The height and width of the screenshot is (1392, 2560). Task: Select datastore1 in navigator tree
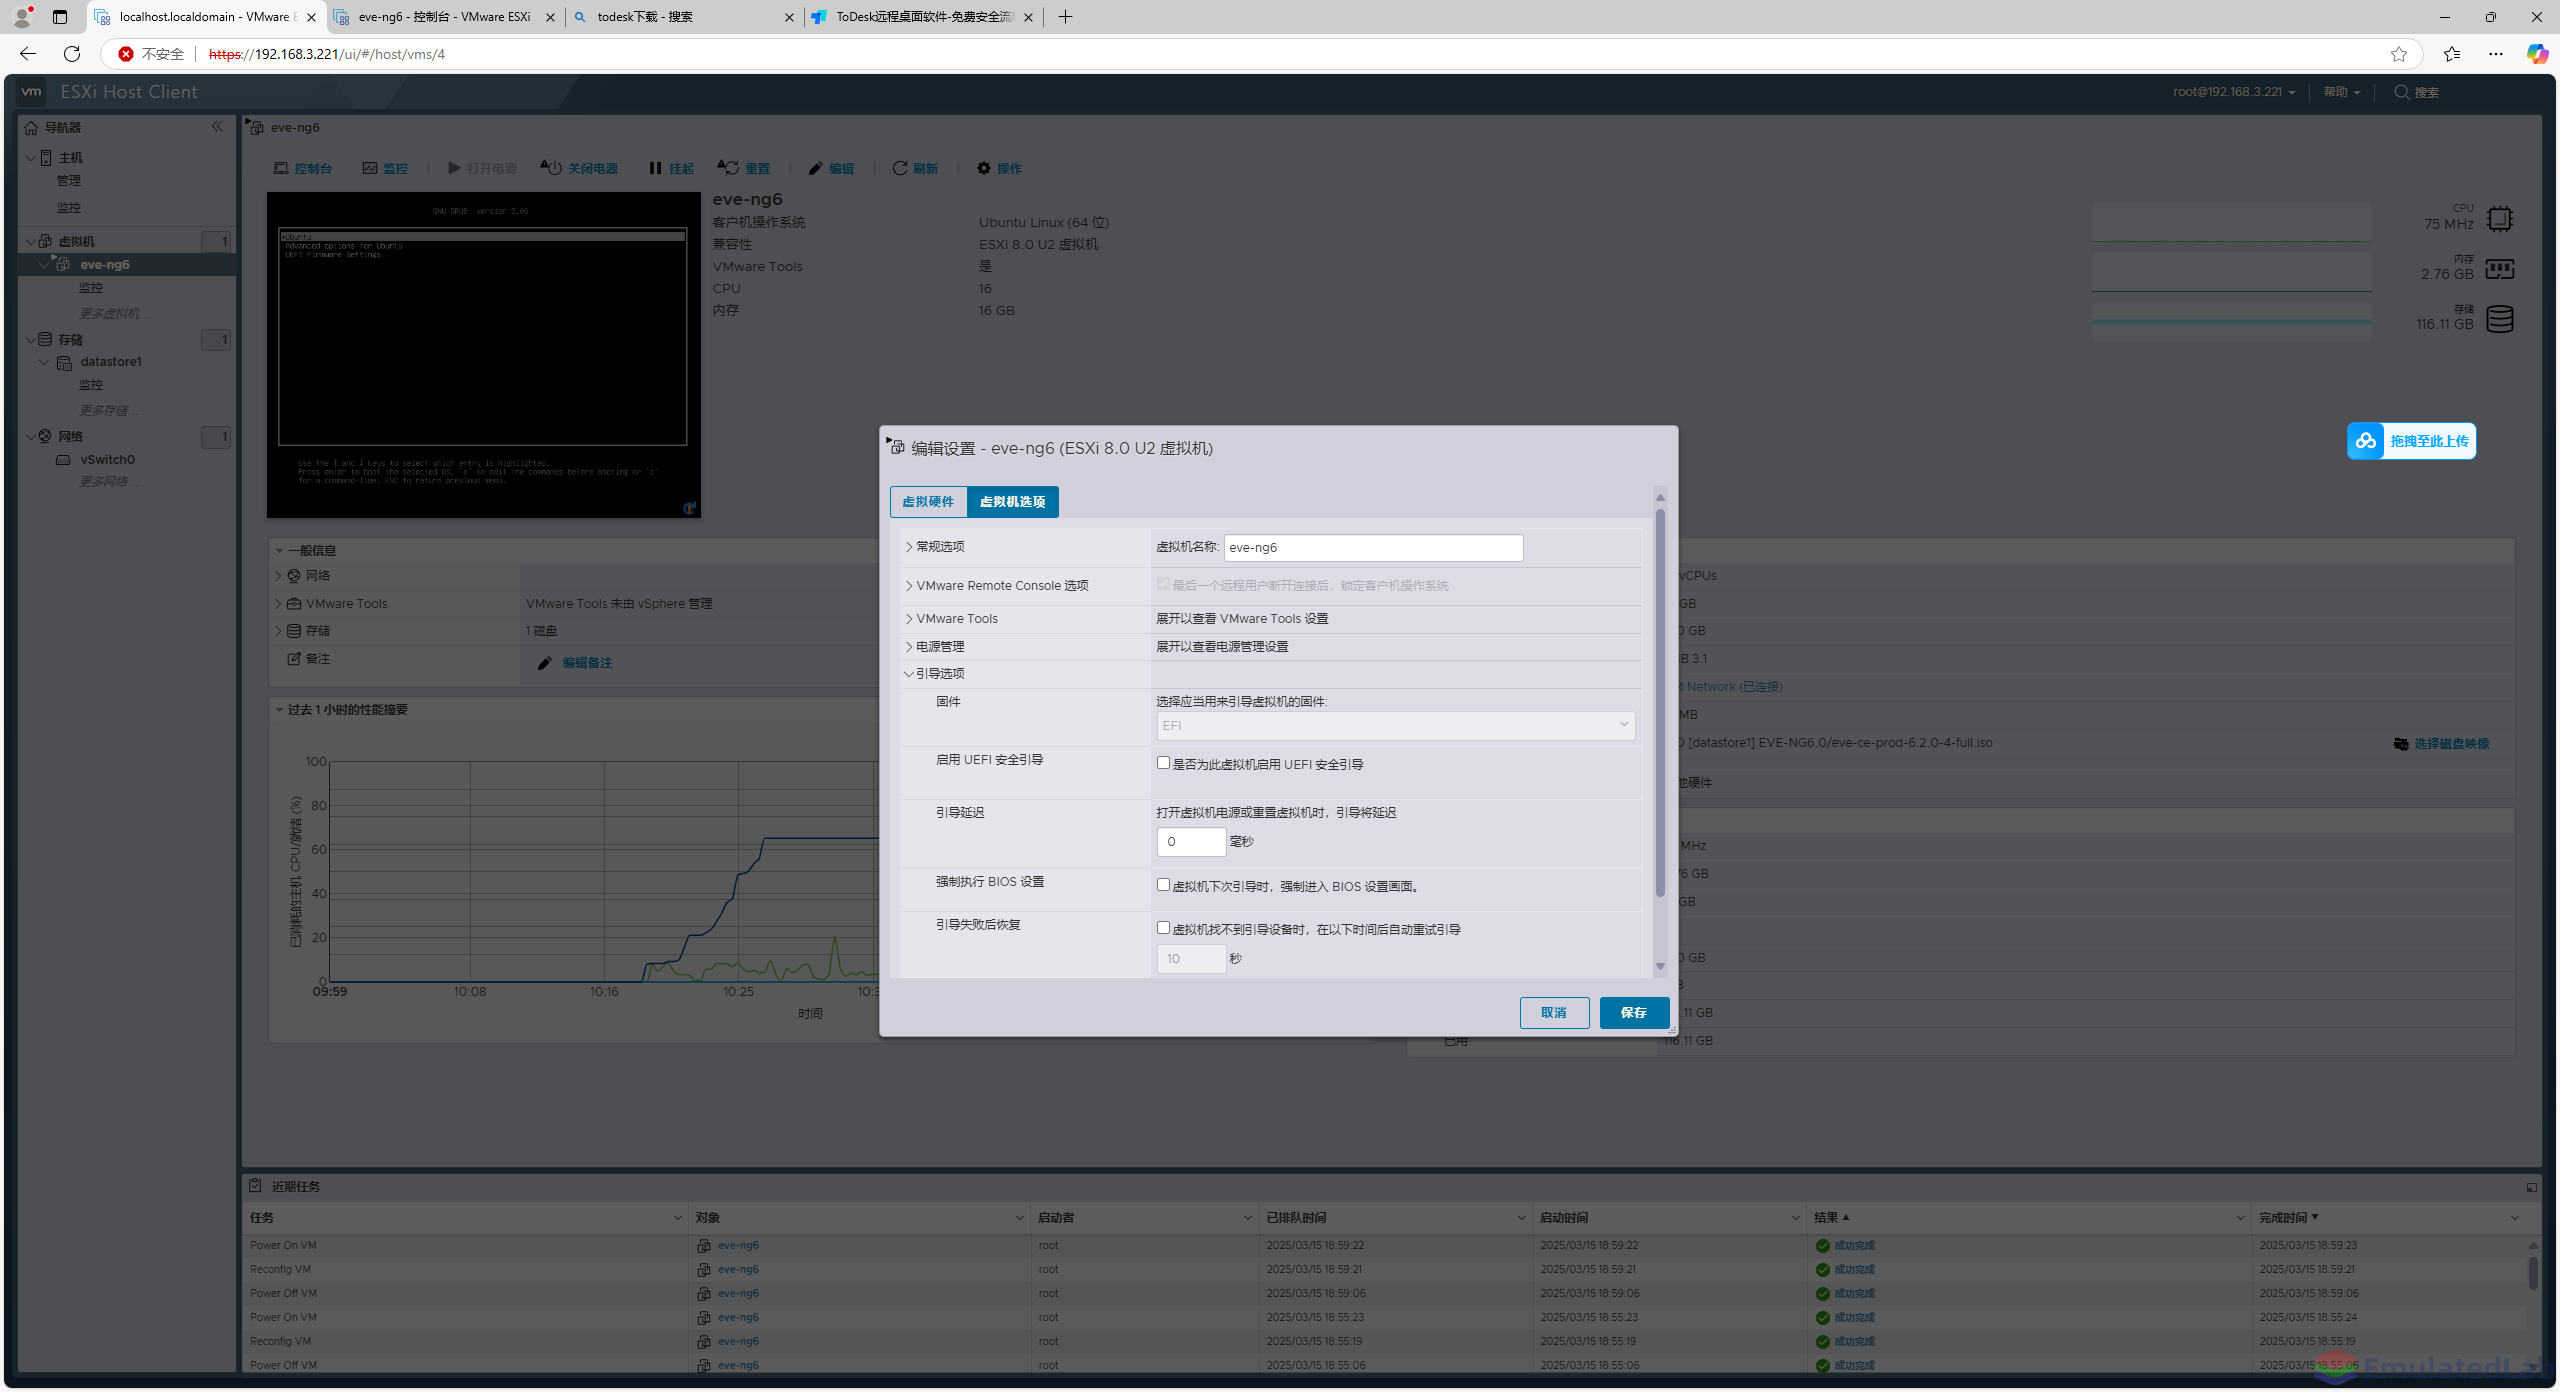(111, 362)
